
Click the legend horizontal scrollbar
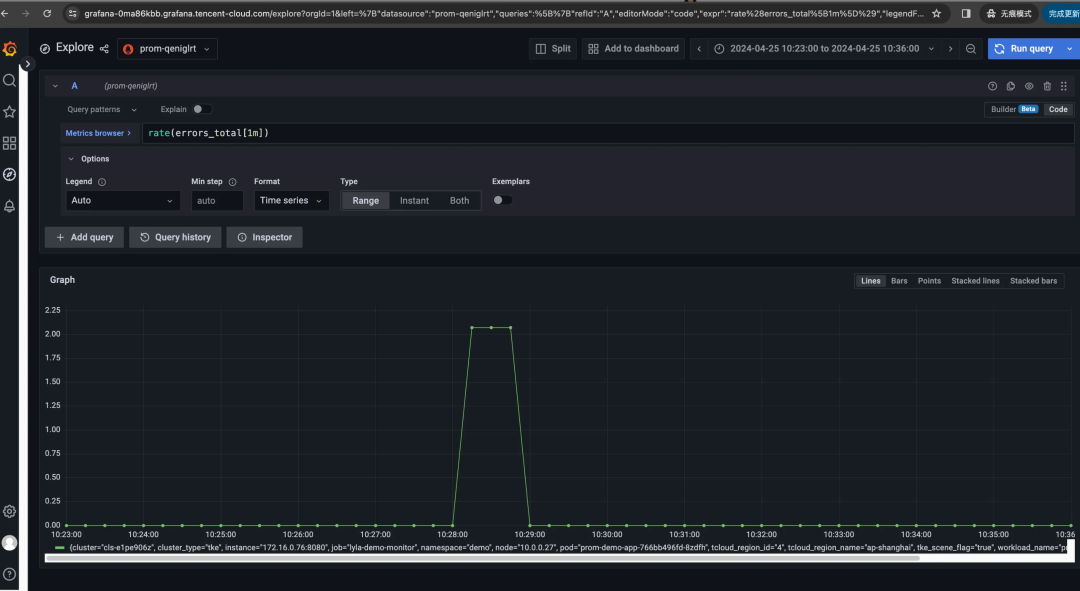pyautogui.click(x=482, y=559)
